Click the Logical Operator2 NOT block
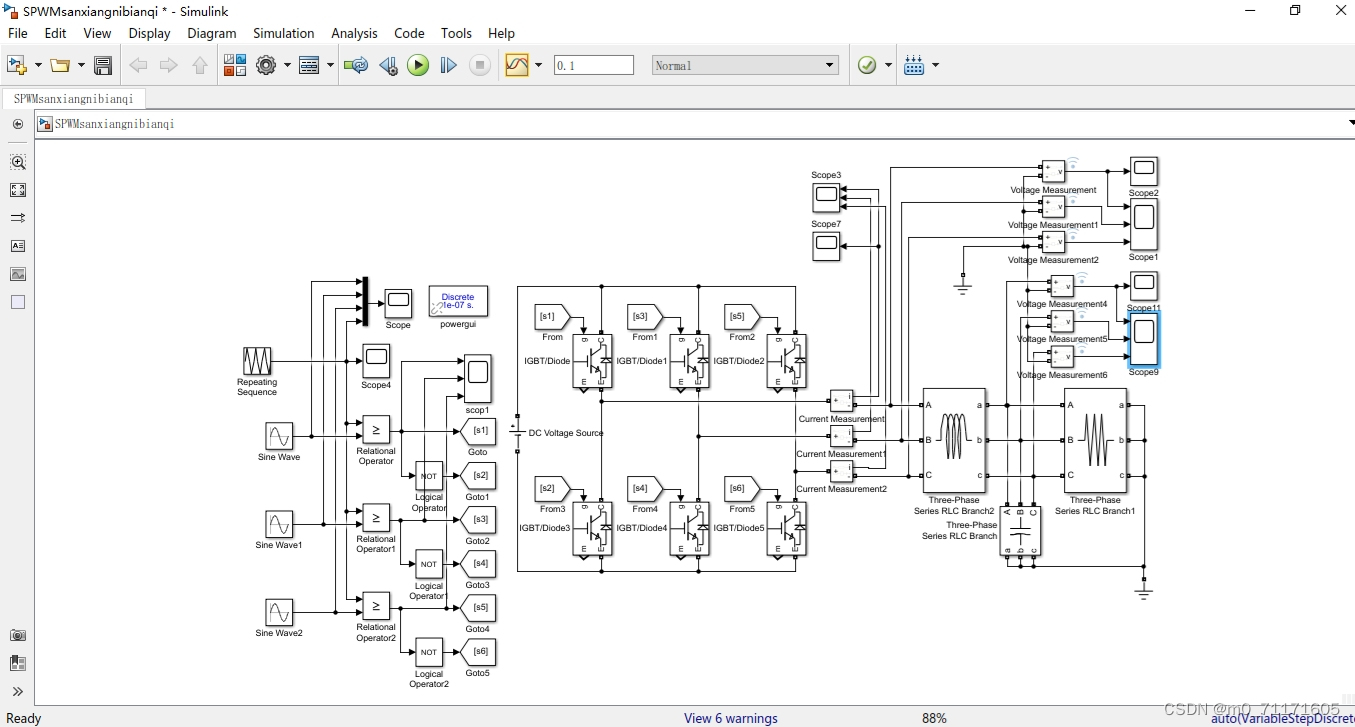 pos(429,652)
